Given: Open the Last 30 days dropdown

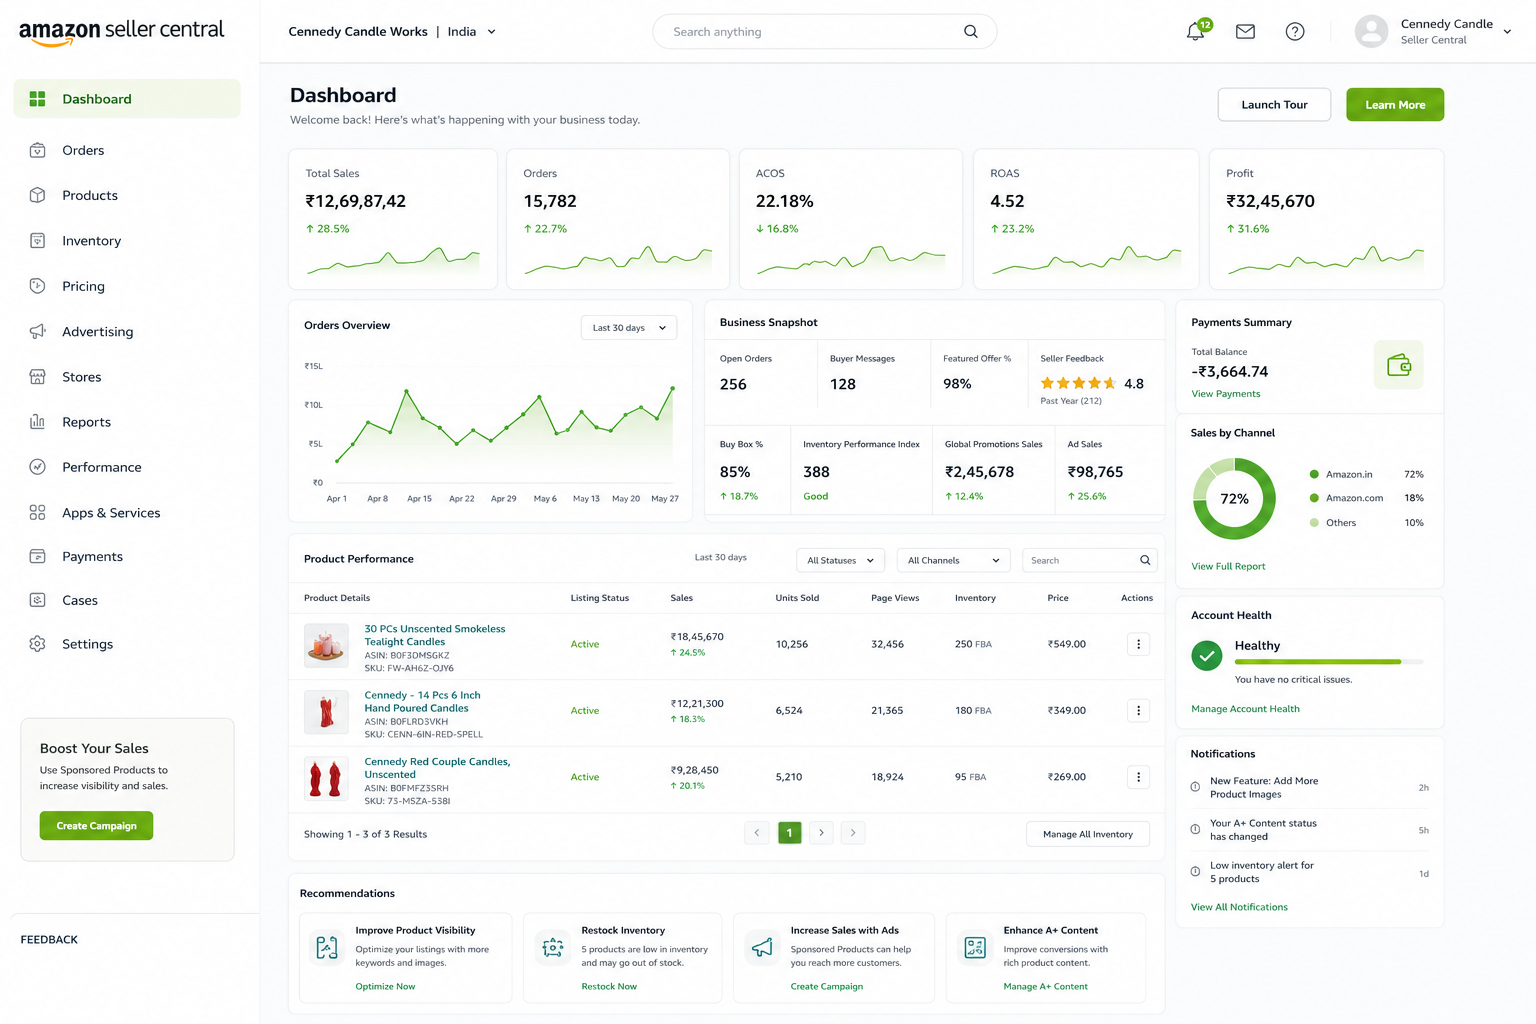Looking at the screenshot, I should click(x=629, y=328).
